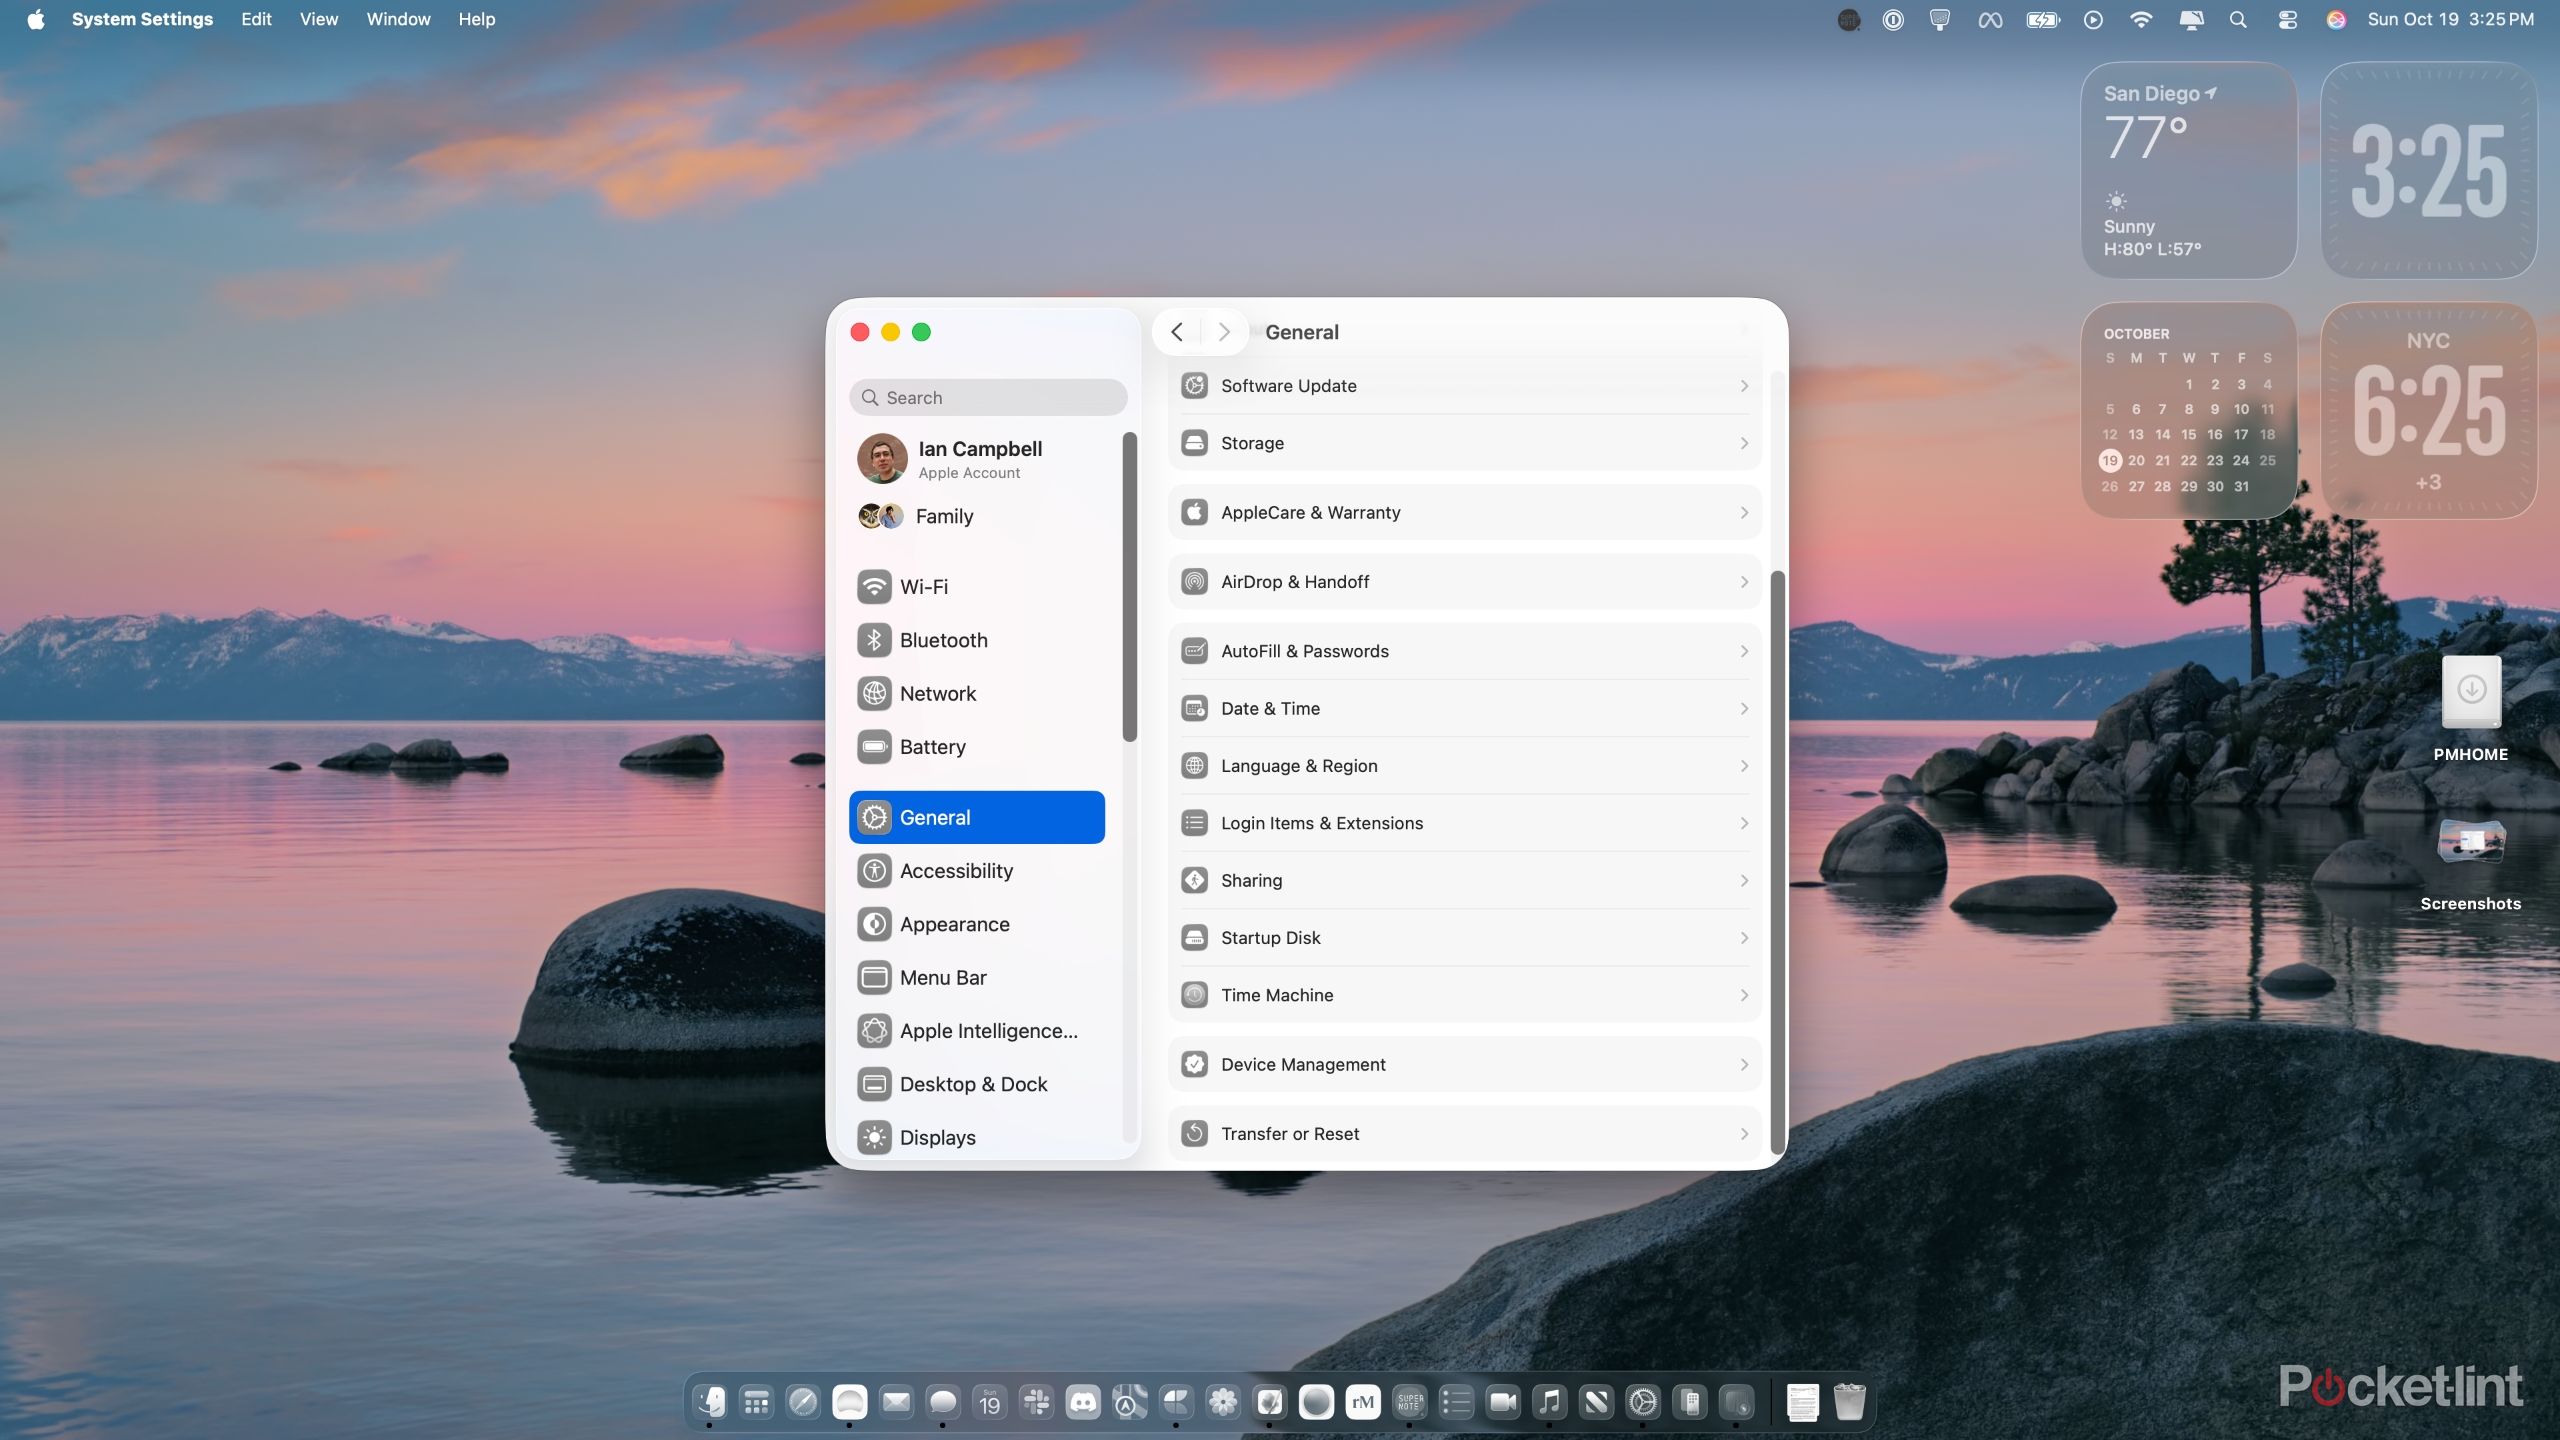Go back with the back arrow button
The width and height of the screenshot is (2560, 1440).
tap(1177, 332)
